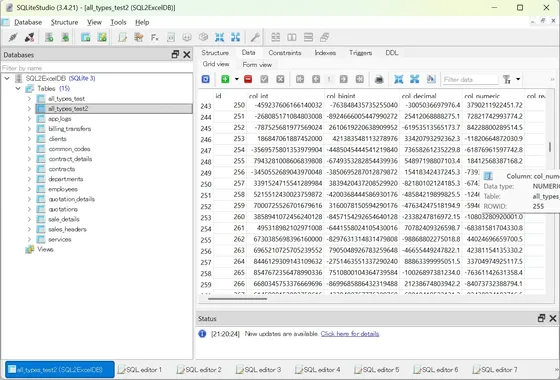Click the col_bigint column header
The height and width of the screenshot is (380, 560).
click(x=361, y=96)
